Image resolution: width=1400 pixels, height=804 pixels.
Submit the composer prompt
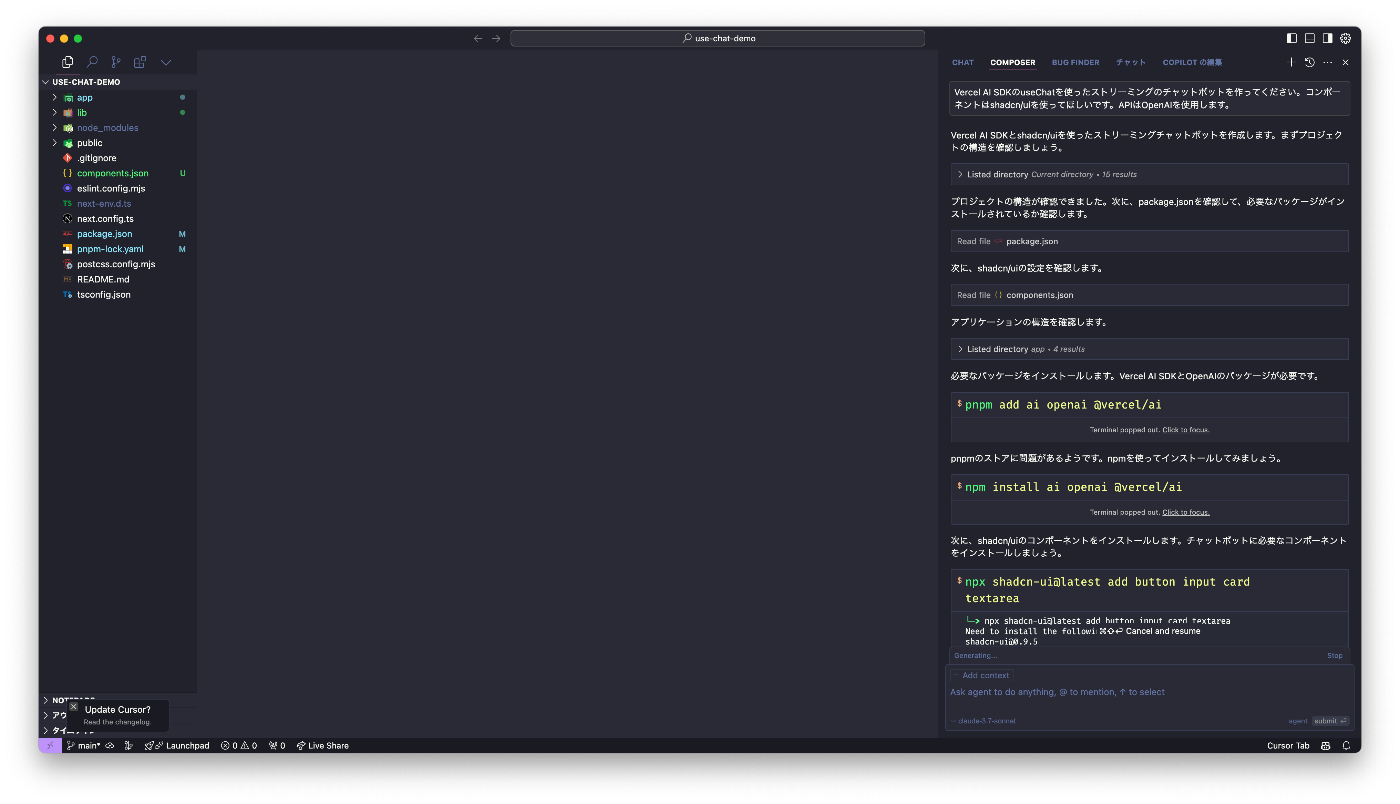pos(1331,720)
